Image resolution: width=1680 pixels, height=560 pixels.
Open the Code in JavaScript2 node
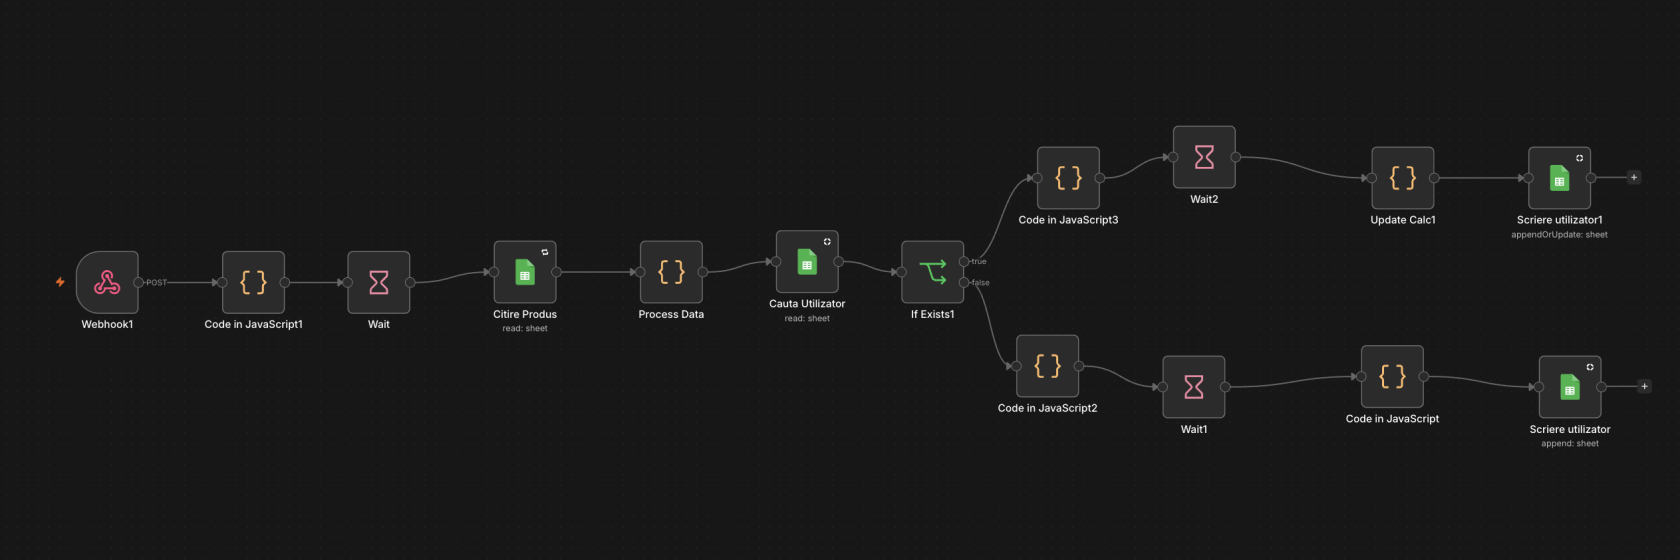click(x=1047, y=366)
